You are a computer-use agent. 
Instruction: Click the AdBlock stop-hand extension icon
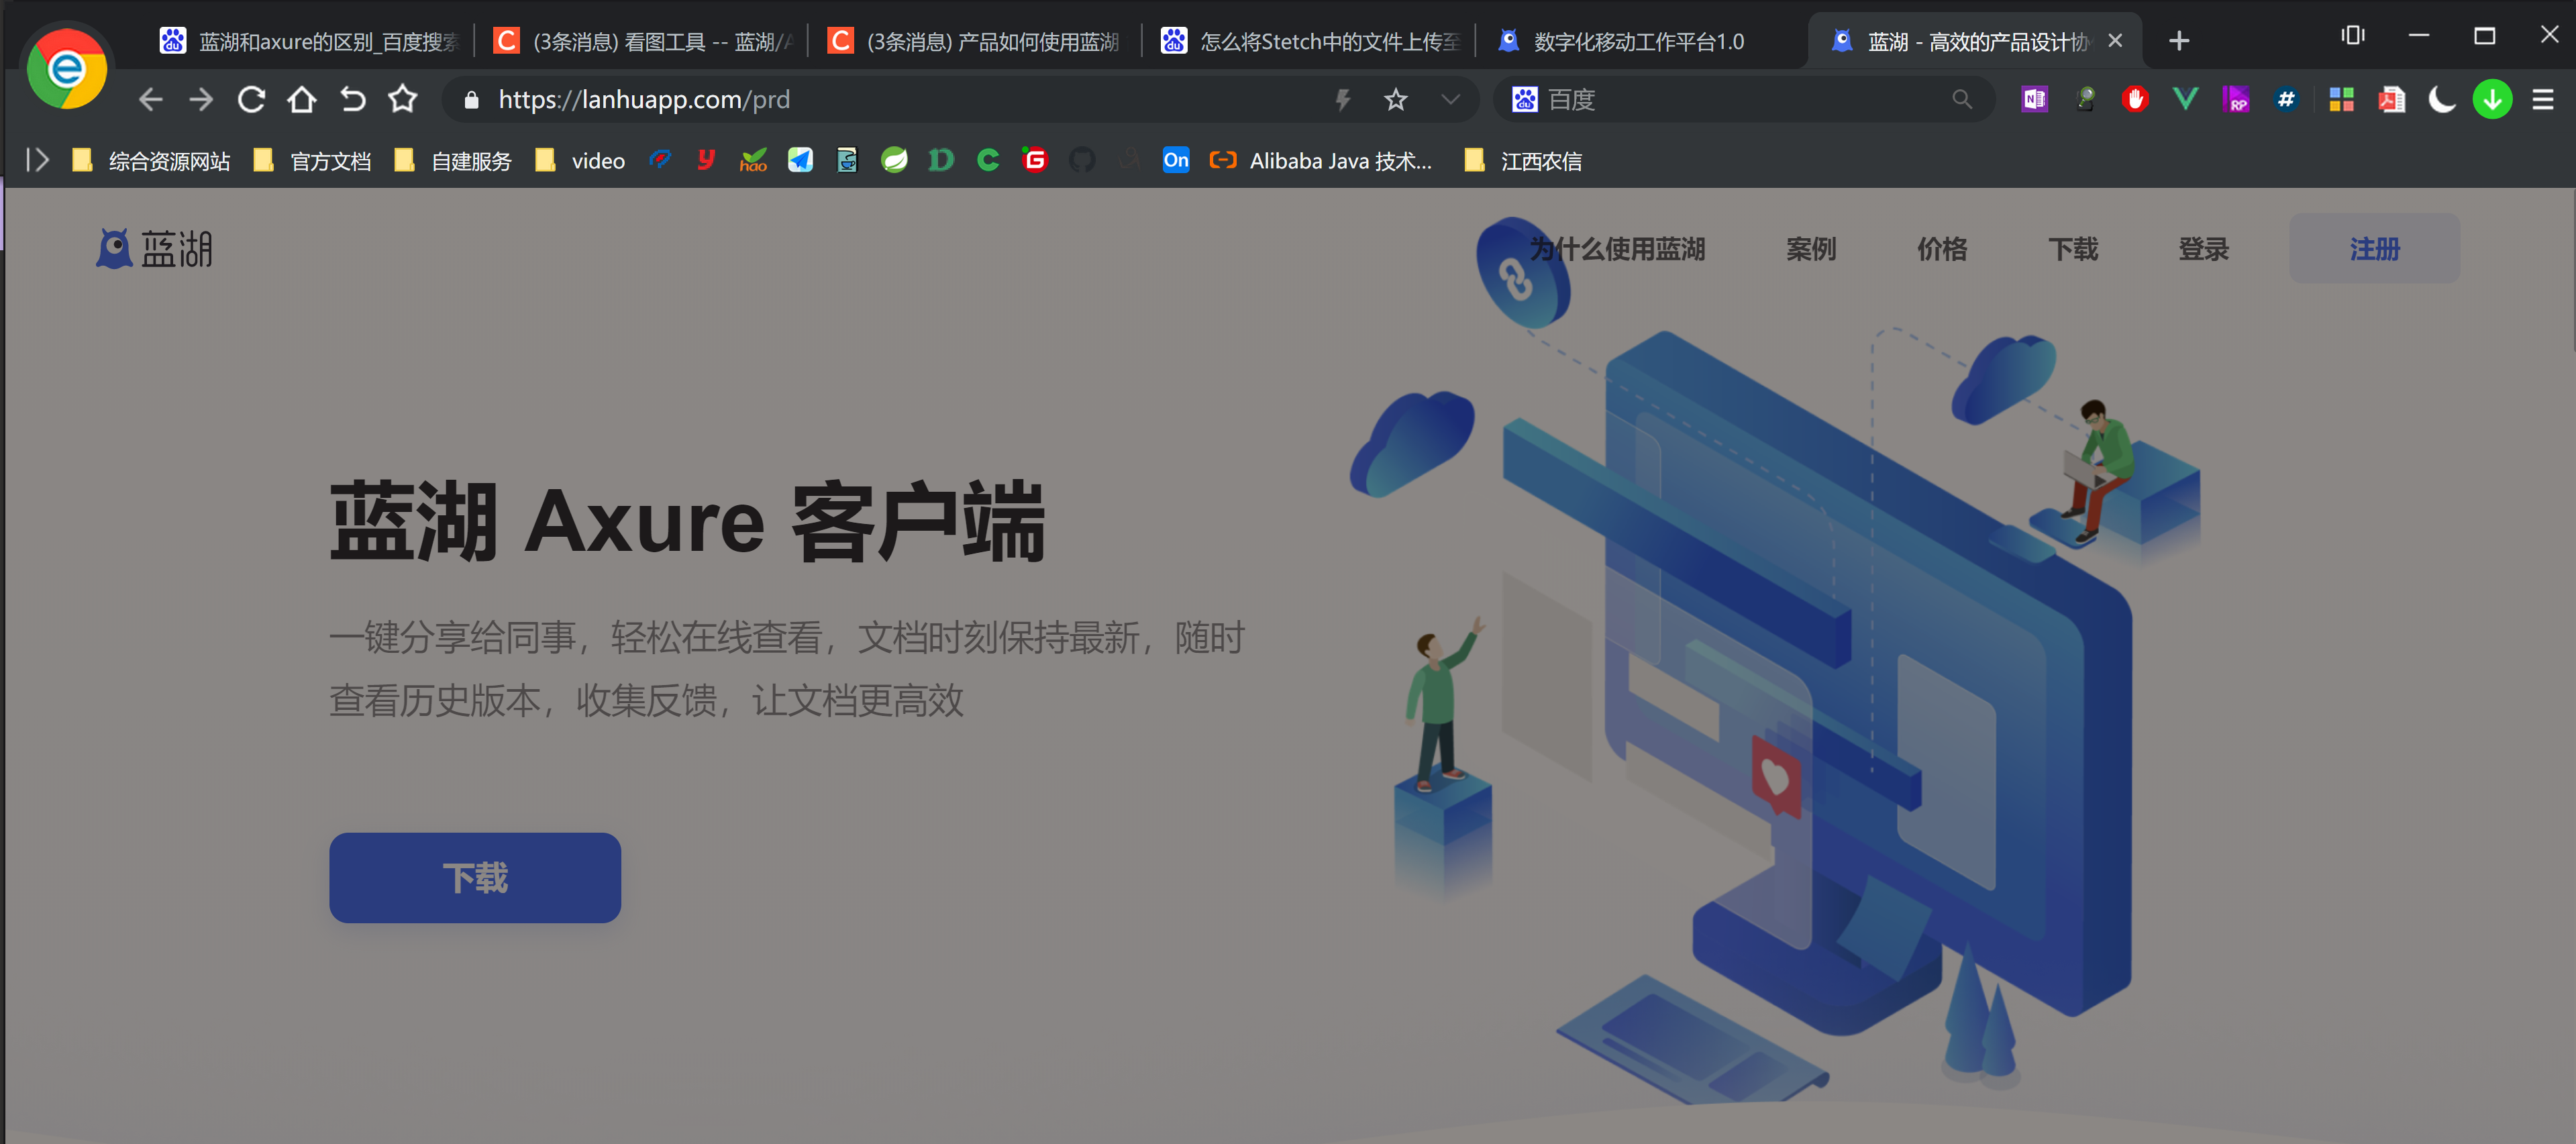tap(2135, 99)
